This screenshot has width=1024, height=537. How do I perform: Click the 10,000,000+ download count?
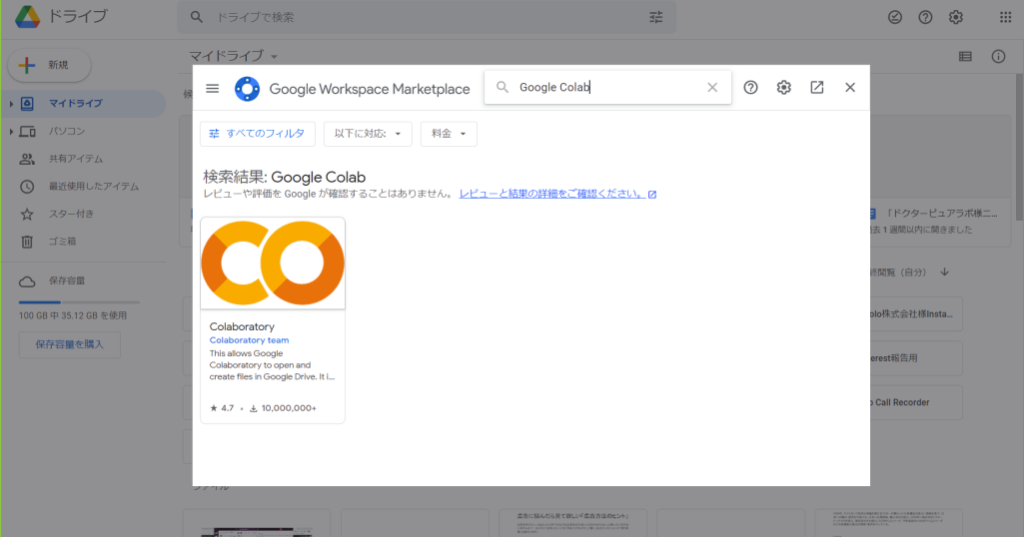click(283, 408)
